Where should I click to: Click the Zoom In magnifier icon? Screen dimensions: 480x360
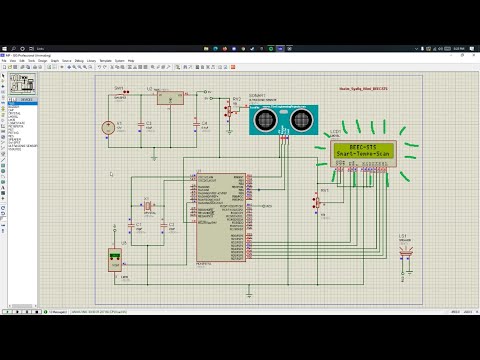(74, 67)
